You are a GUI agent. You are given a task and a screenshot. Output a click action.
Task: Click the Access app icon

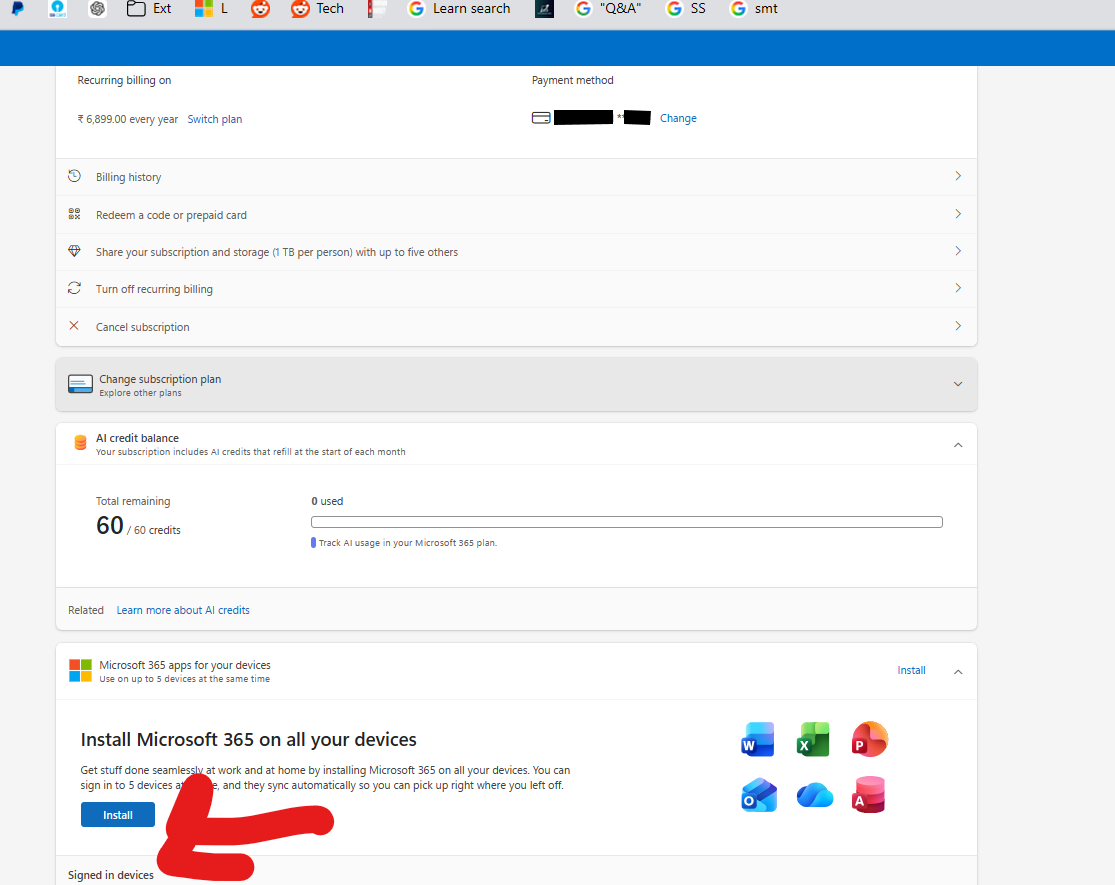(x=868, y=795)
